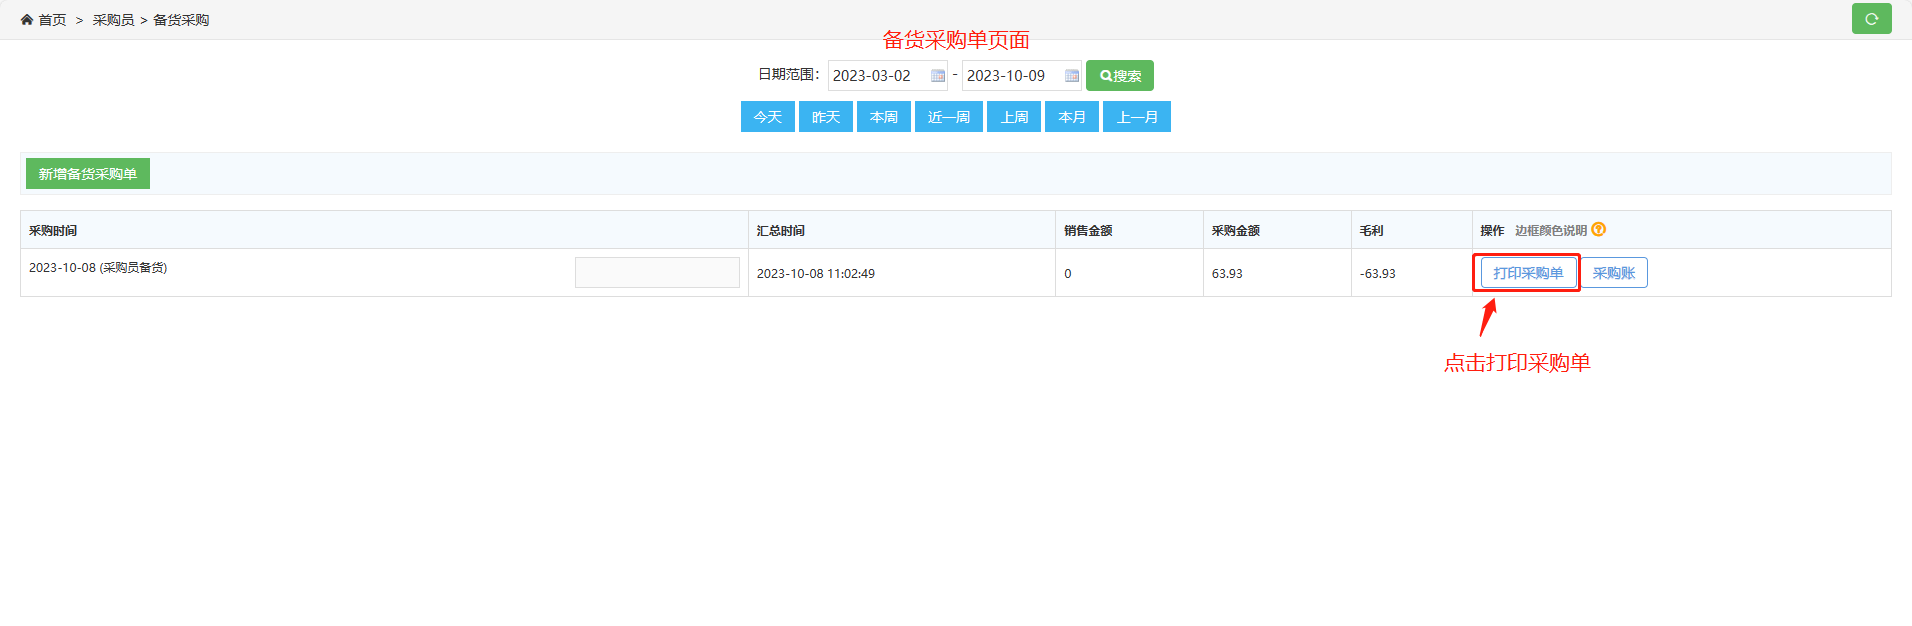Open the 采购账 purchase account button
Image resolution: width=1912 pixels, height=626 pixels.
tap(1613, 273)
